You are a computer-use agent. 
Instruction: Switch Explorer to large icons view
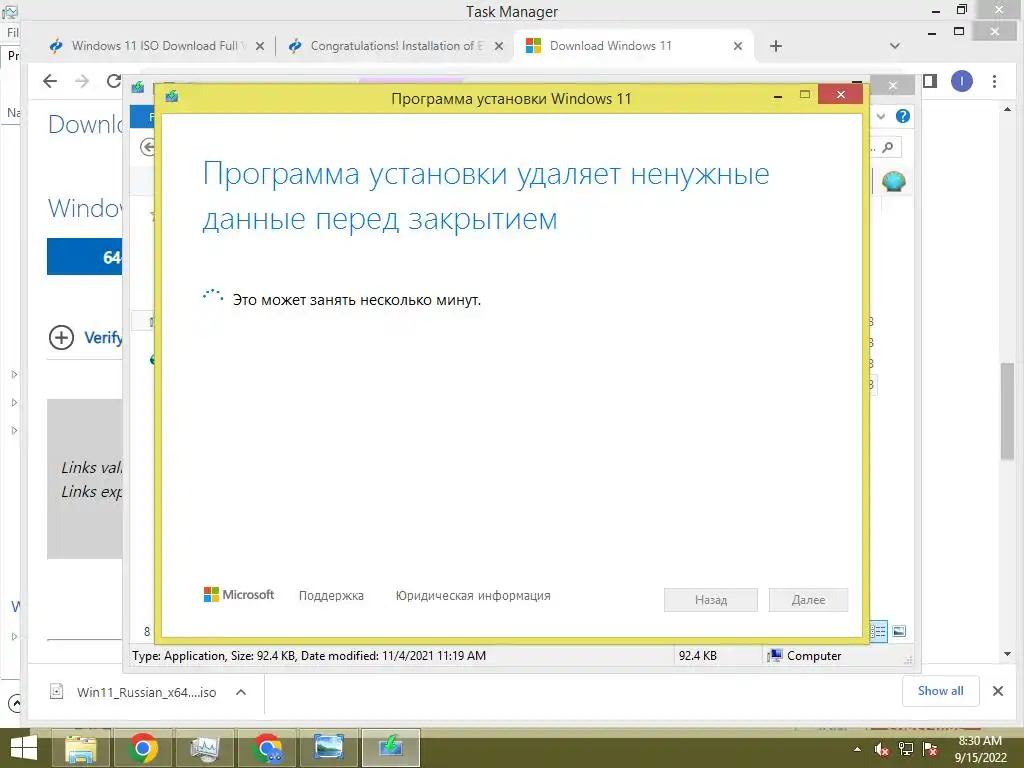pos(899,631)
